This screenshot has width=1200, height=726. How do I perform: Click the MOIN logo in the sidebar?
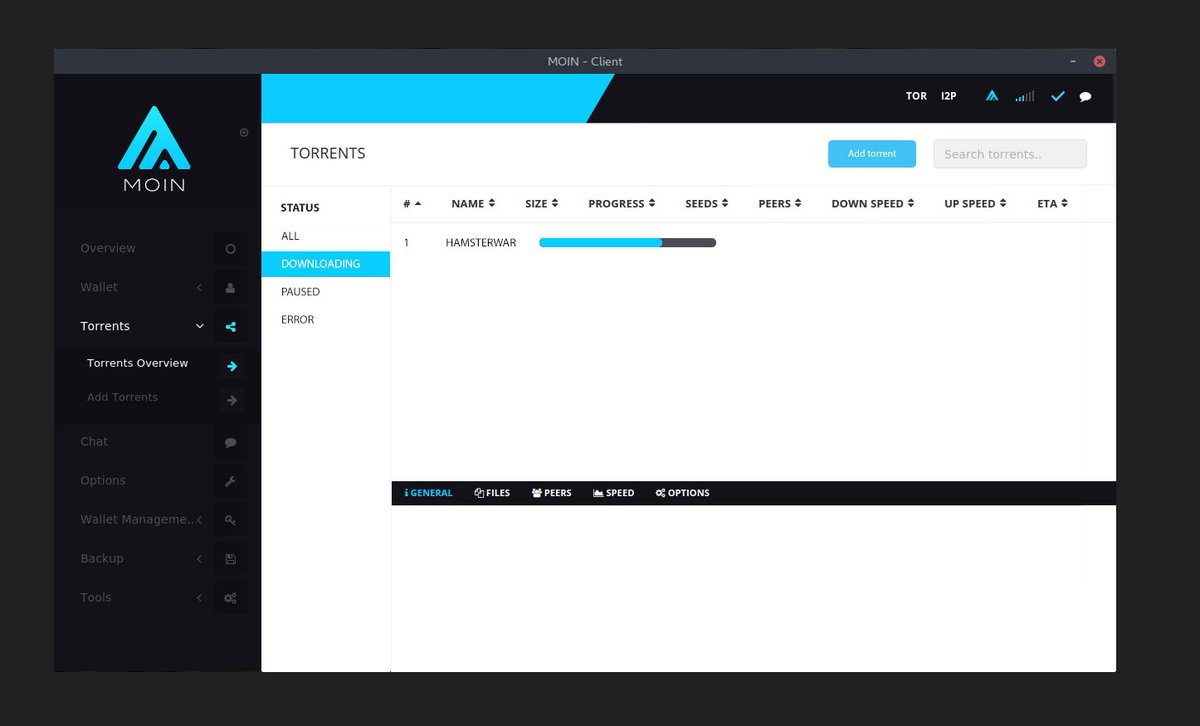click(154, 148)
